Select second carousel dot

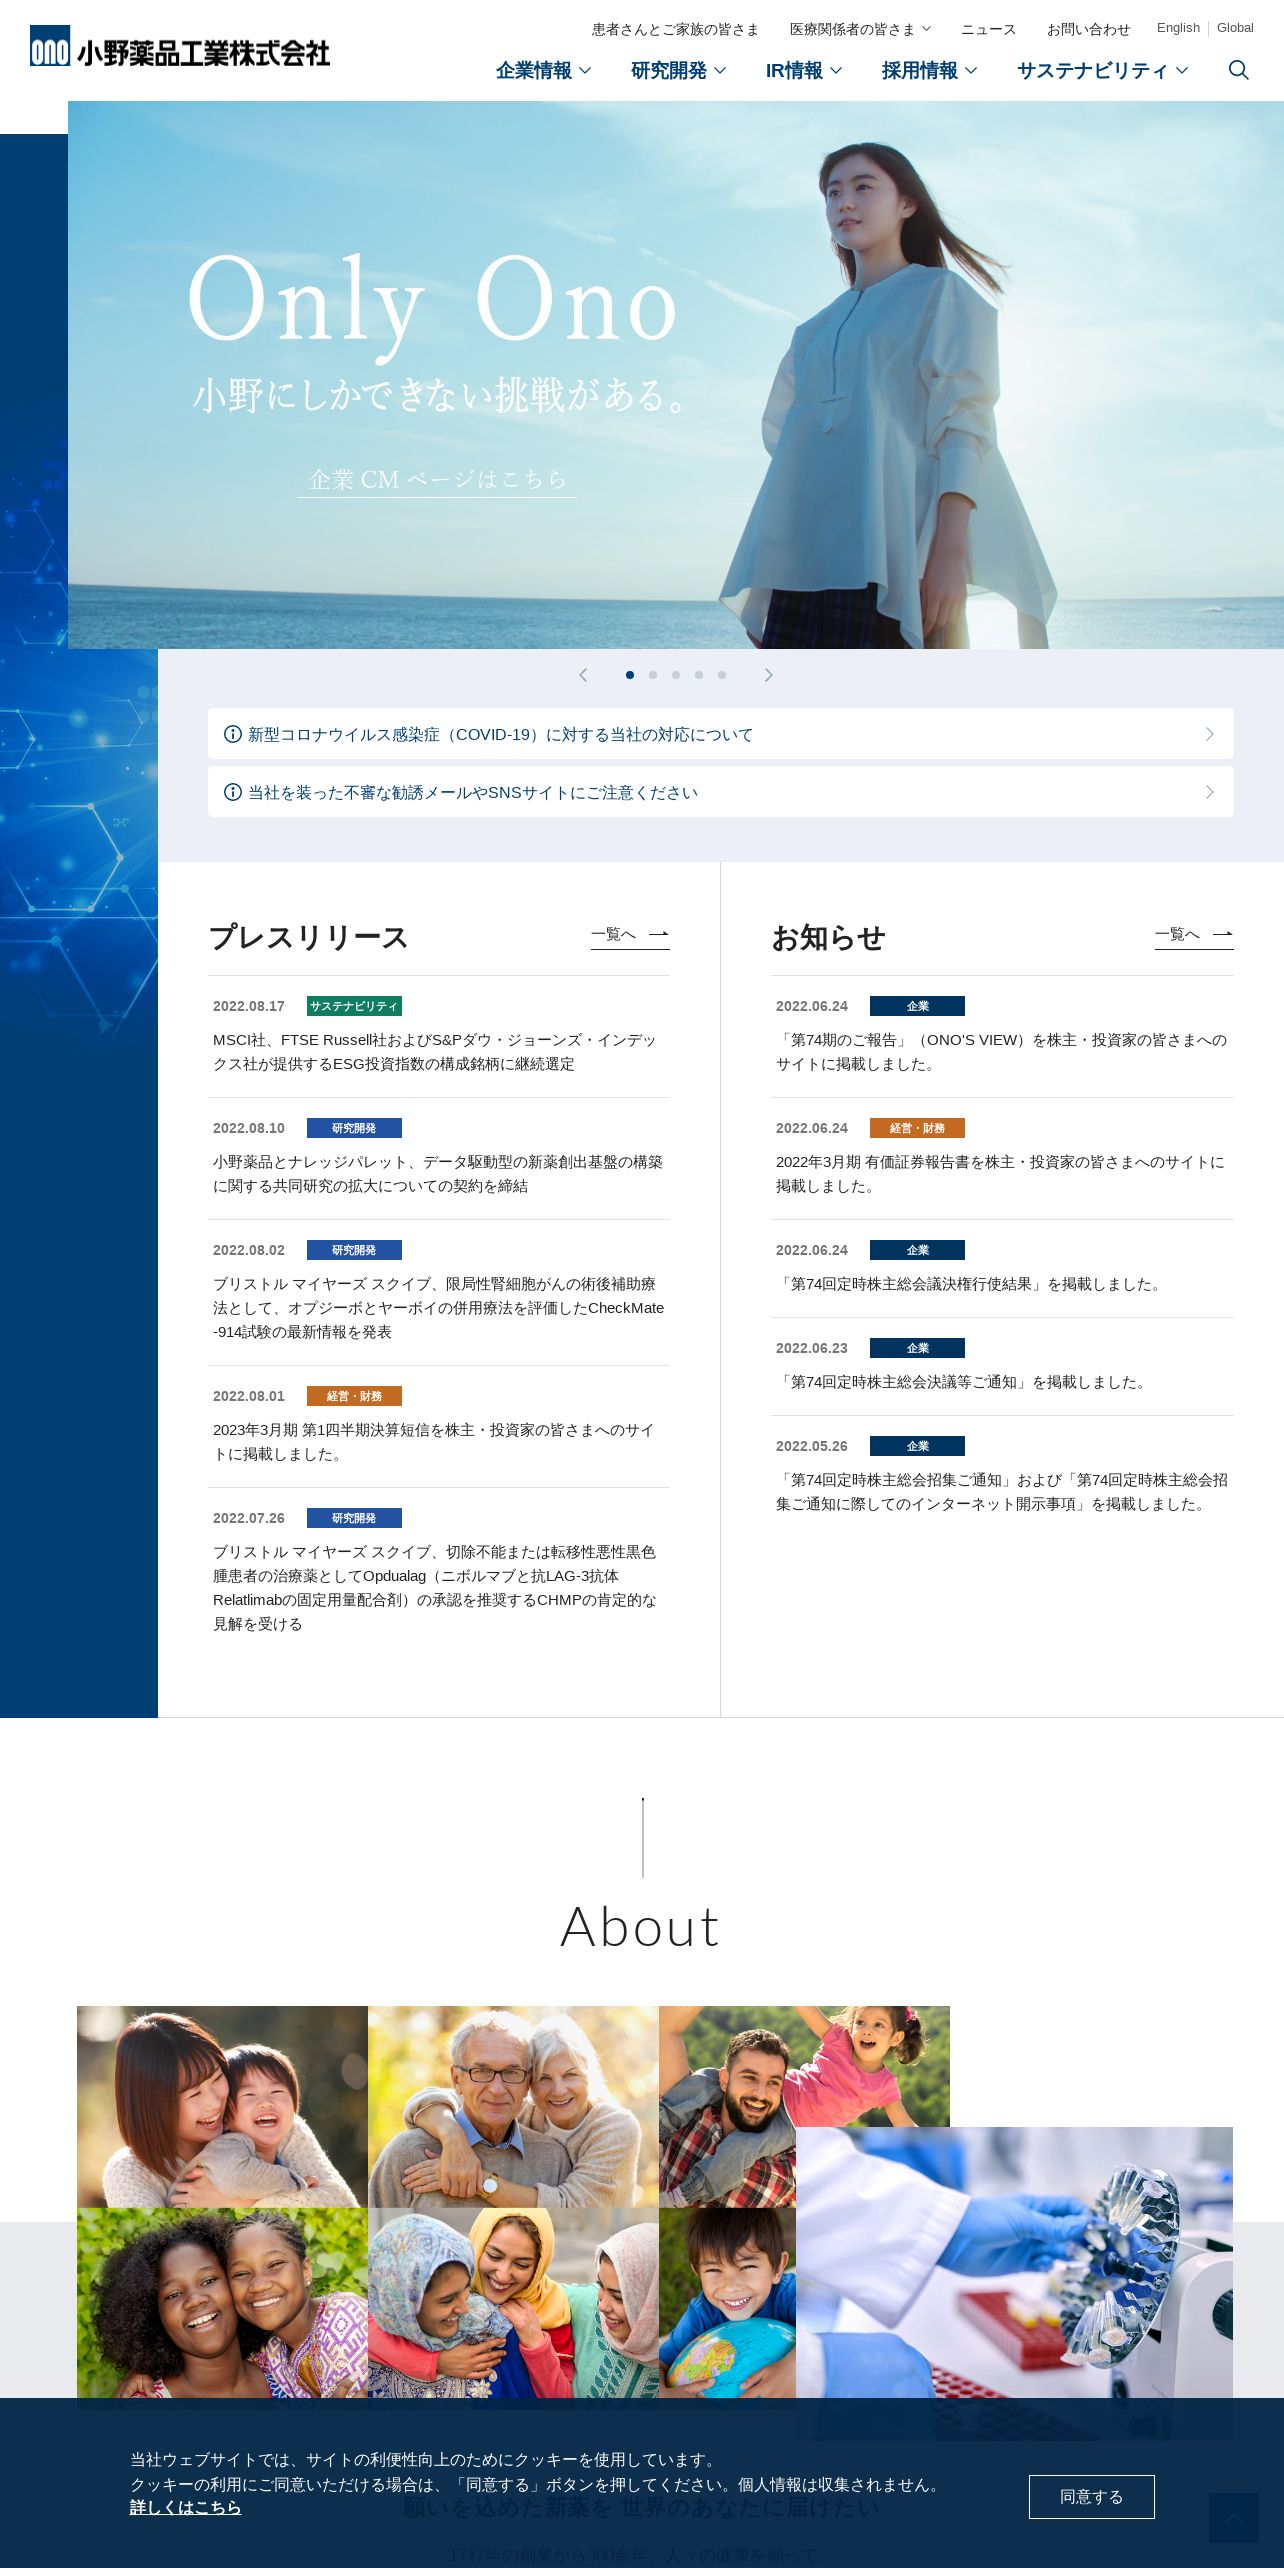pos(653,675)
